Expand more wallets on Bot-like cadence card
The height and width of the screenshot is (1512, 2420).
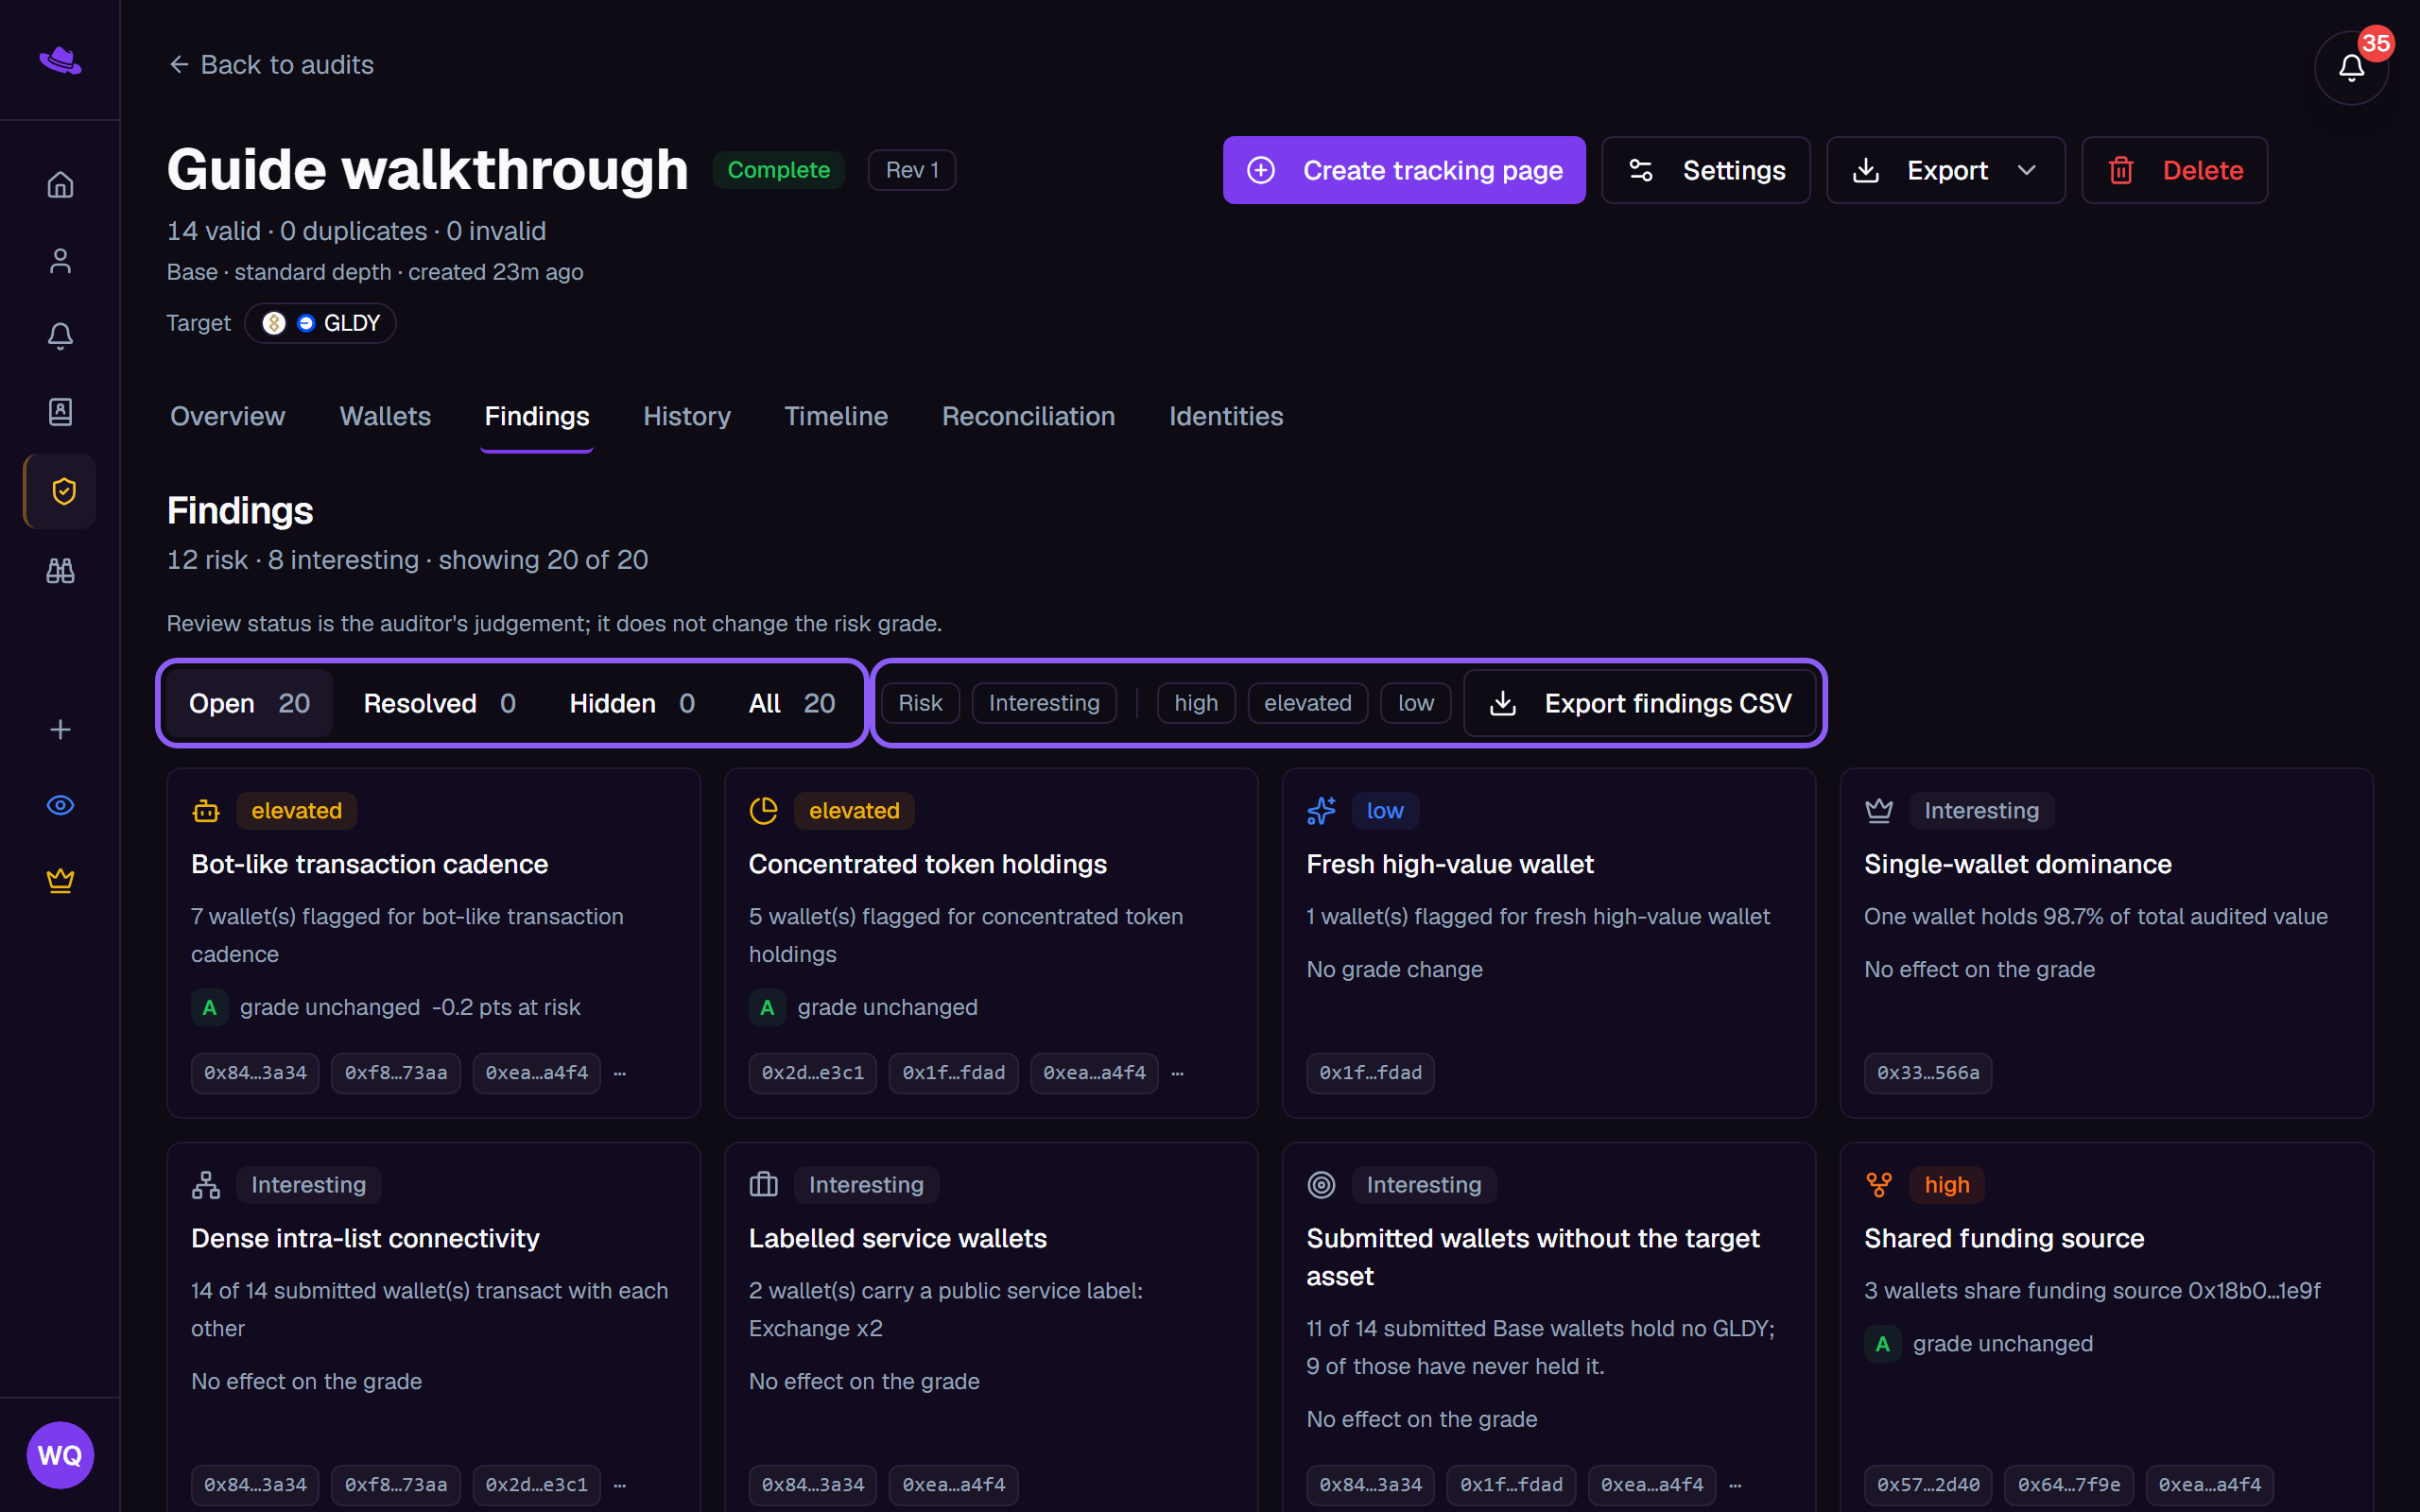(620, 1073)
